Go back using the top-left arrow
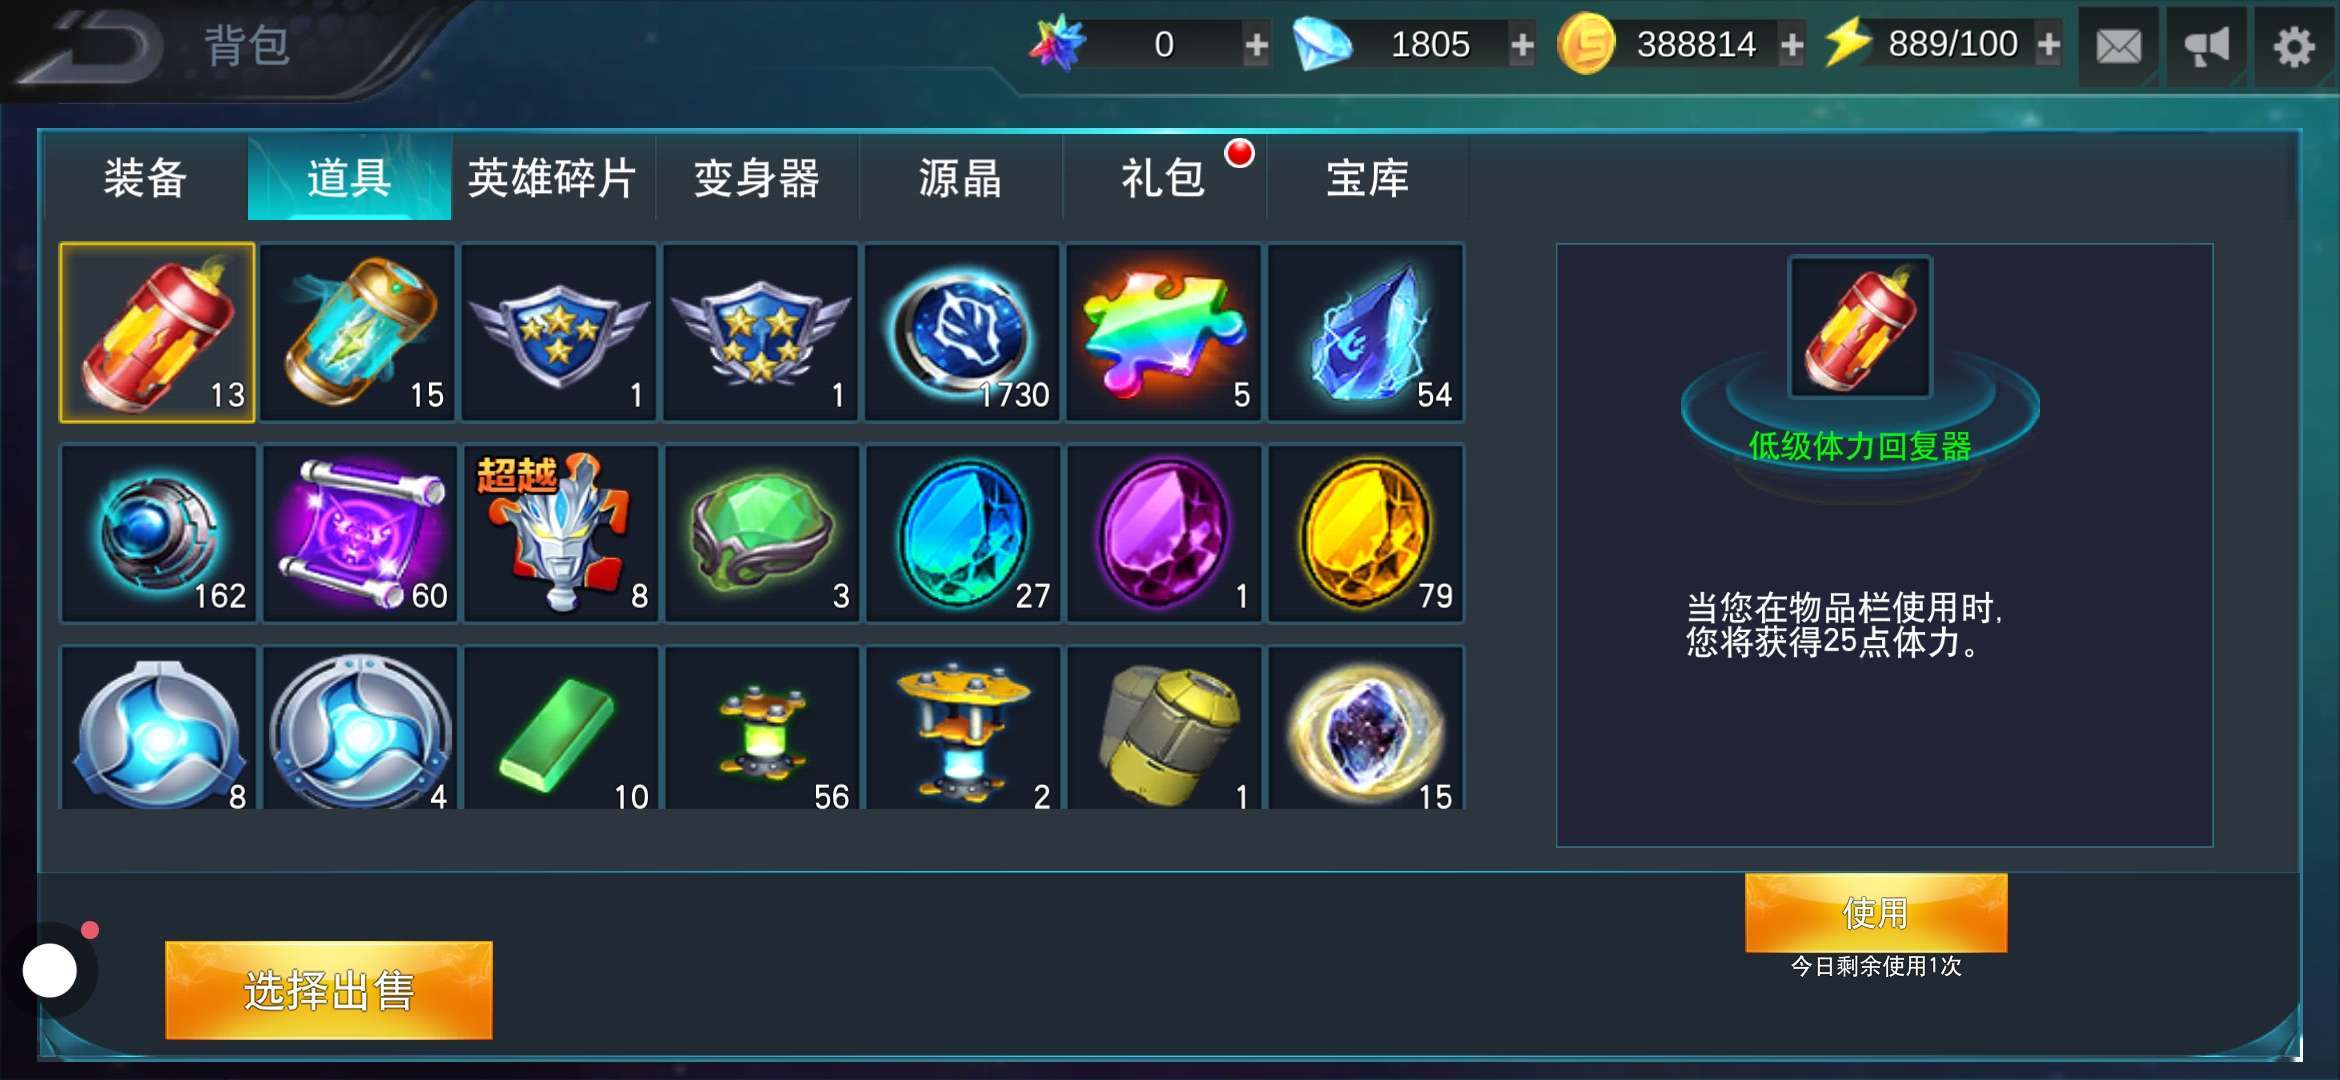The height and width of the screenshot is (1080, 2340). pos(95,47)
